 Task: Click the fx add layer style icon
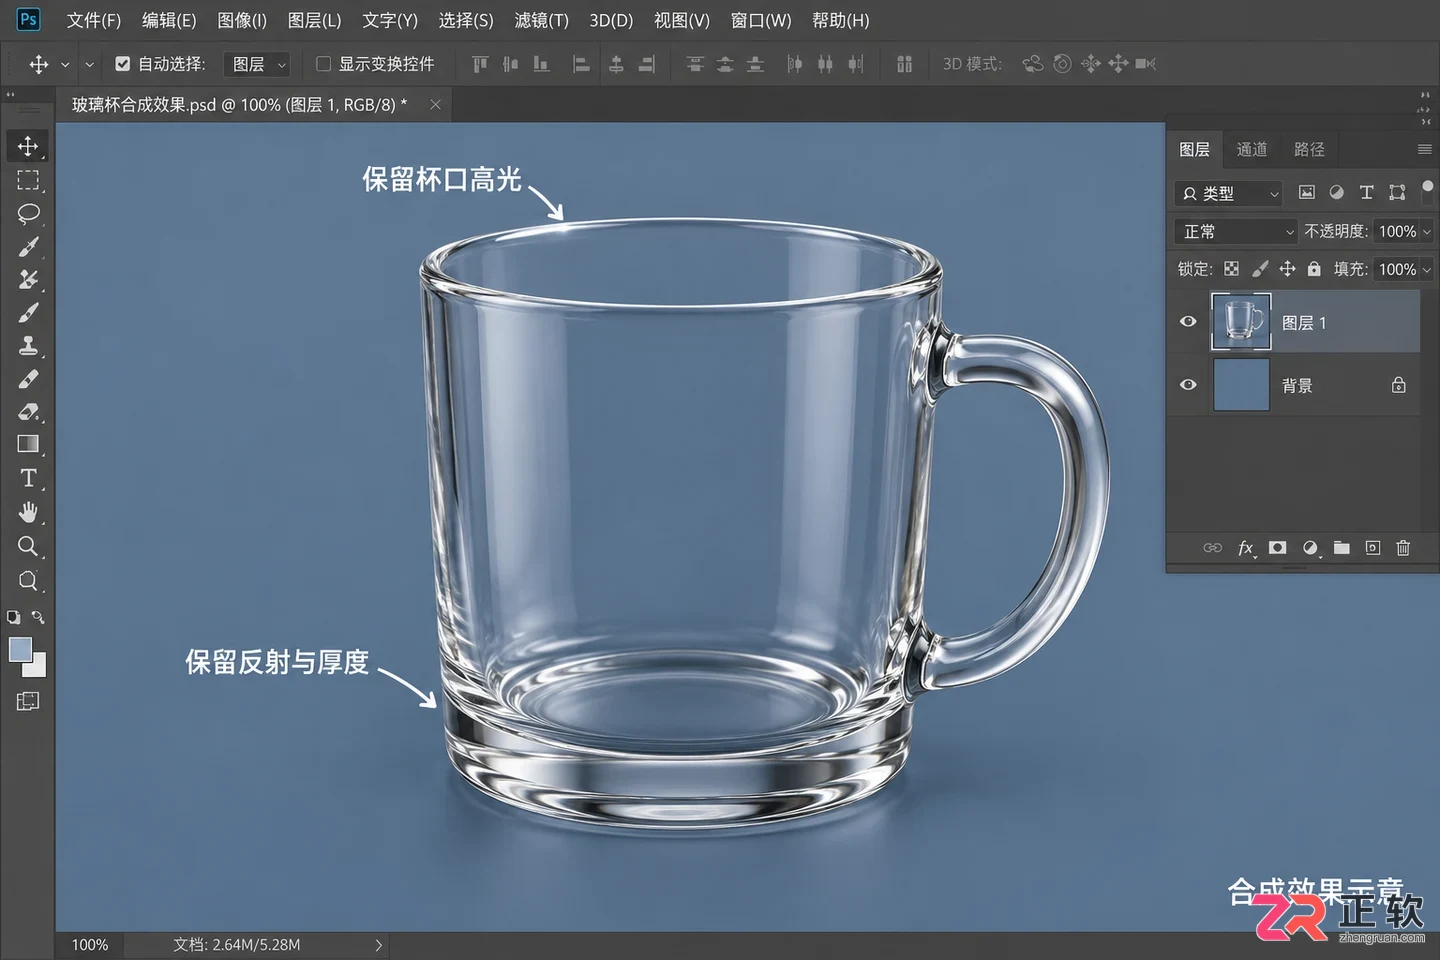pyautogui.click(x=1245, y=548)
